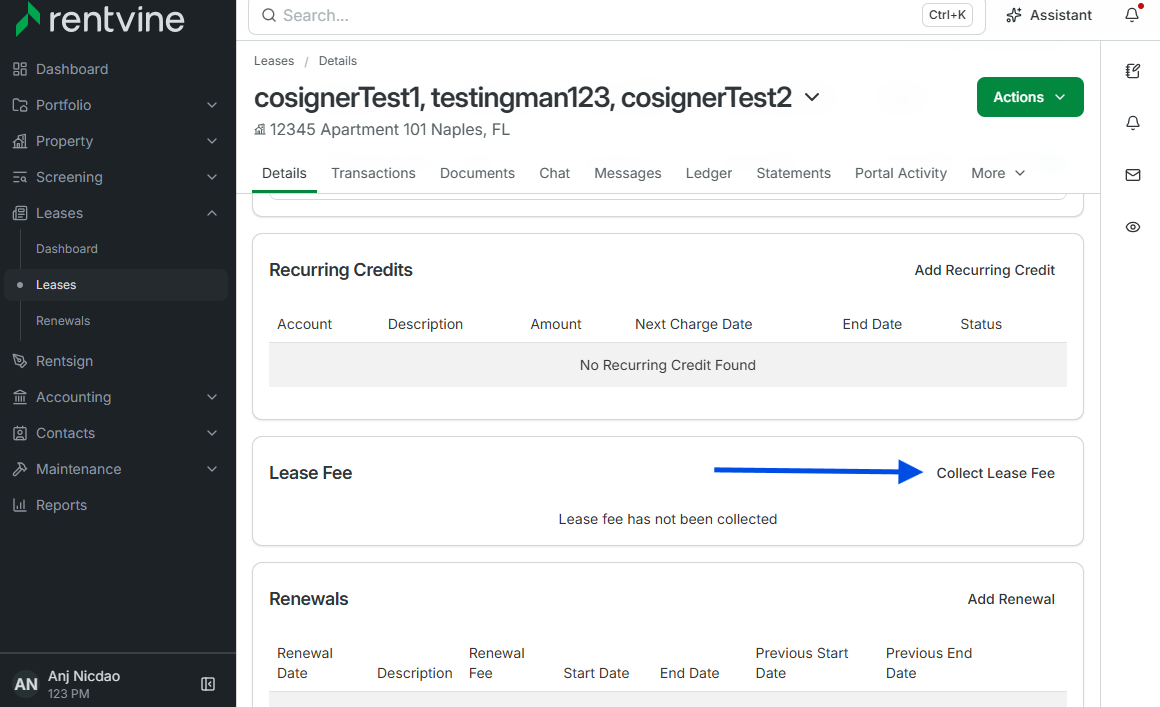Click the Rentvine logo

pyautogui.click(x=100, y=18)
